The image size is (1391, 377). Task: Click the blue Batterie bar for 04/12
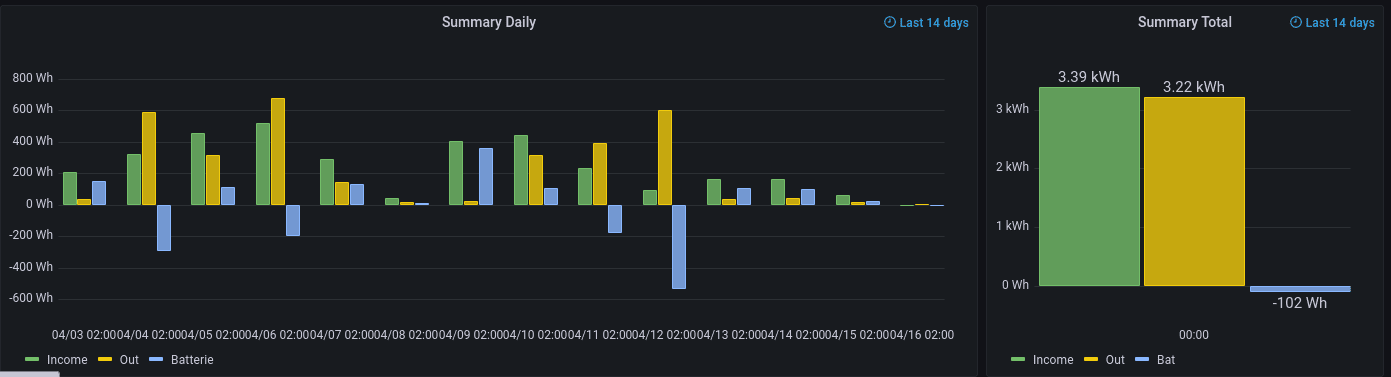(679, 247)
